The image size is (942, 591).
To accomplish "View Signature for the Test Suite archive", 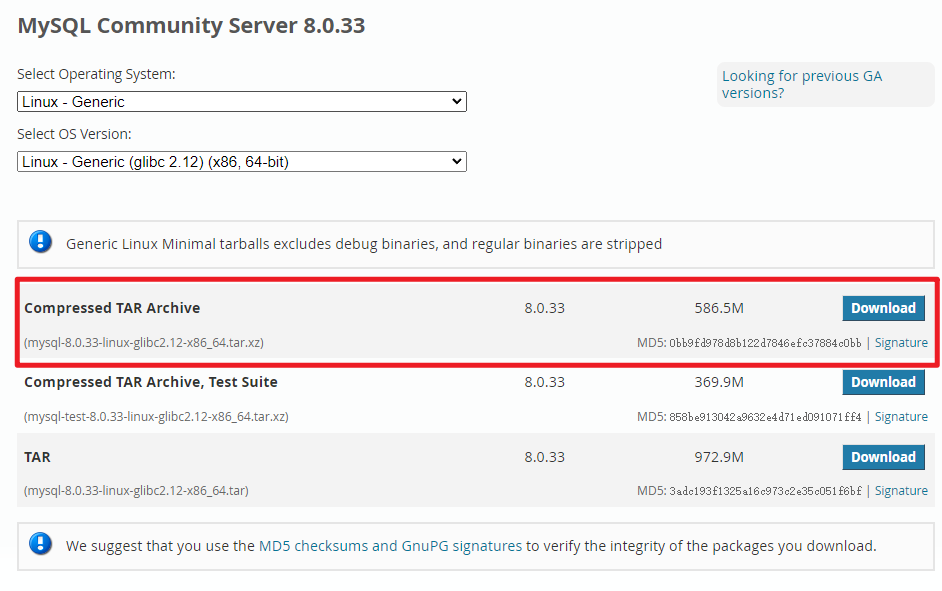I will coord(901,417).
